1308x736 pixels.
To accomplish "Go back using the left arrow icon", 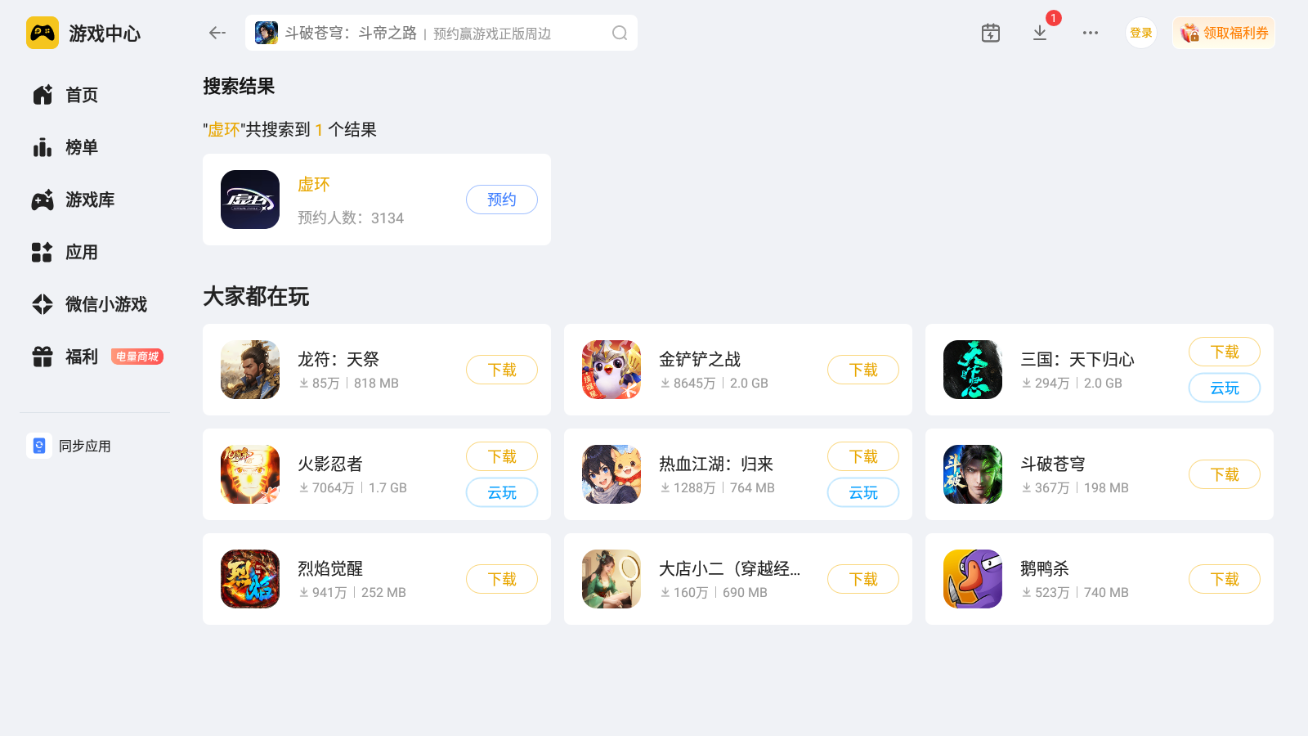I will coord(217,33).
